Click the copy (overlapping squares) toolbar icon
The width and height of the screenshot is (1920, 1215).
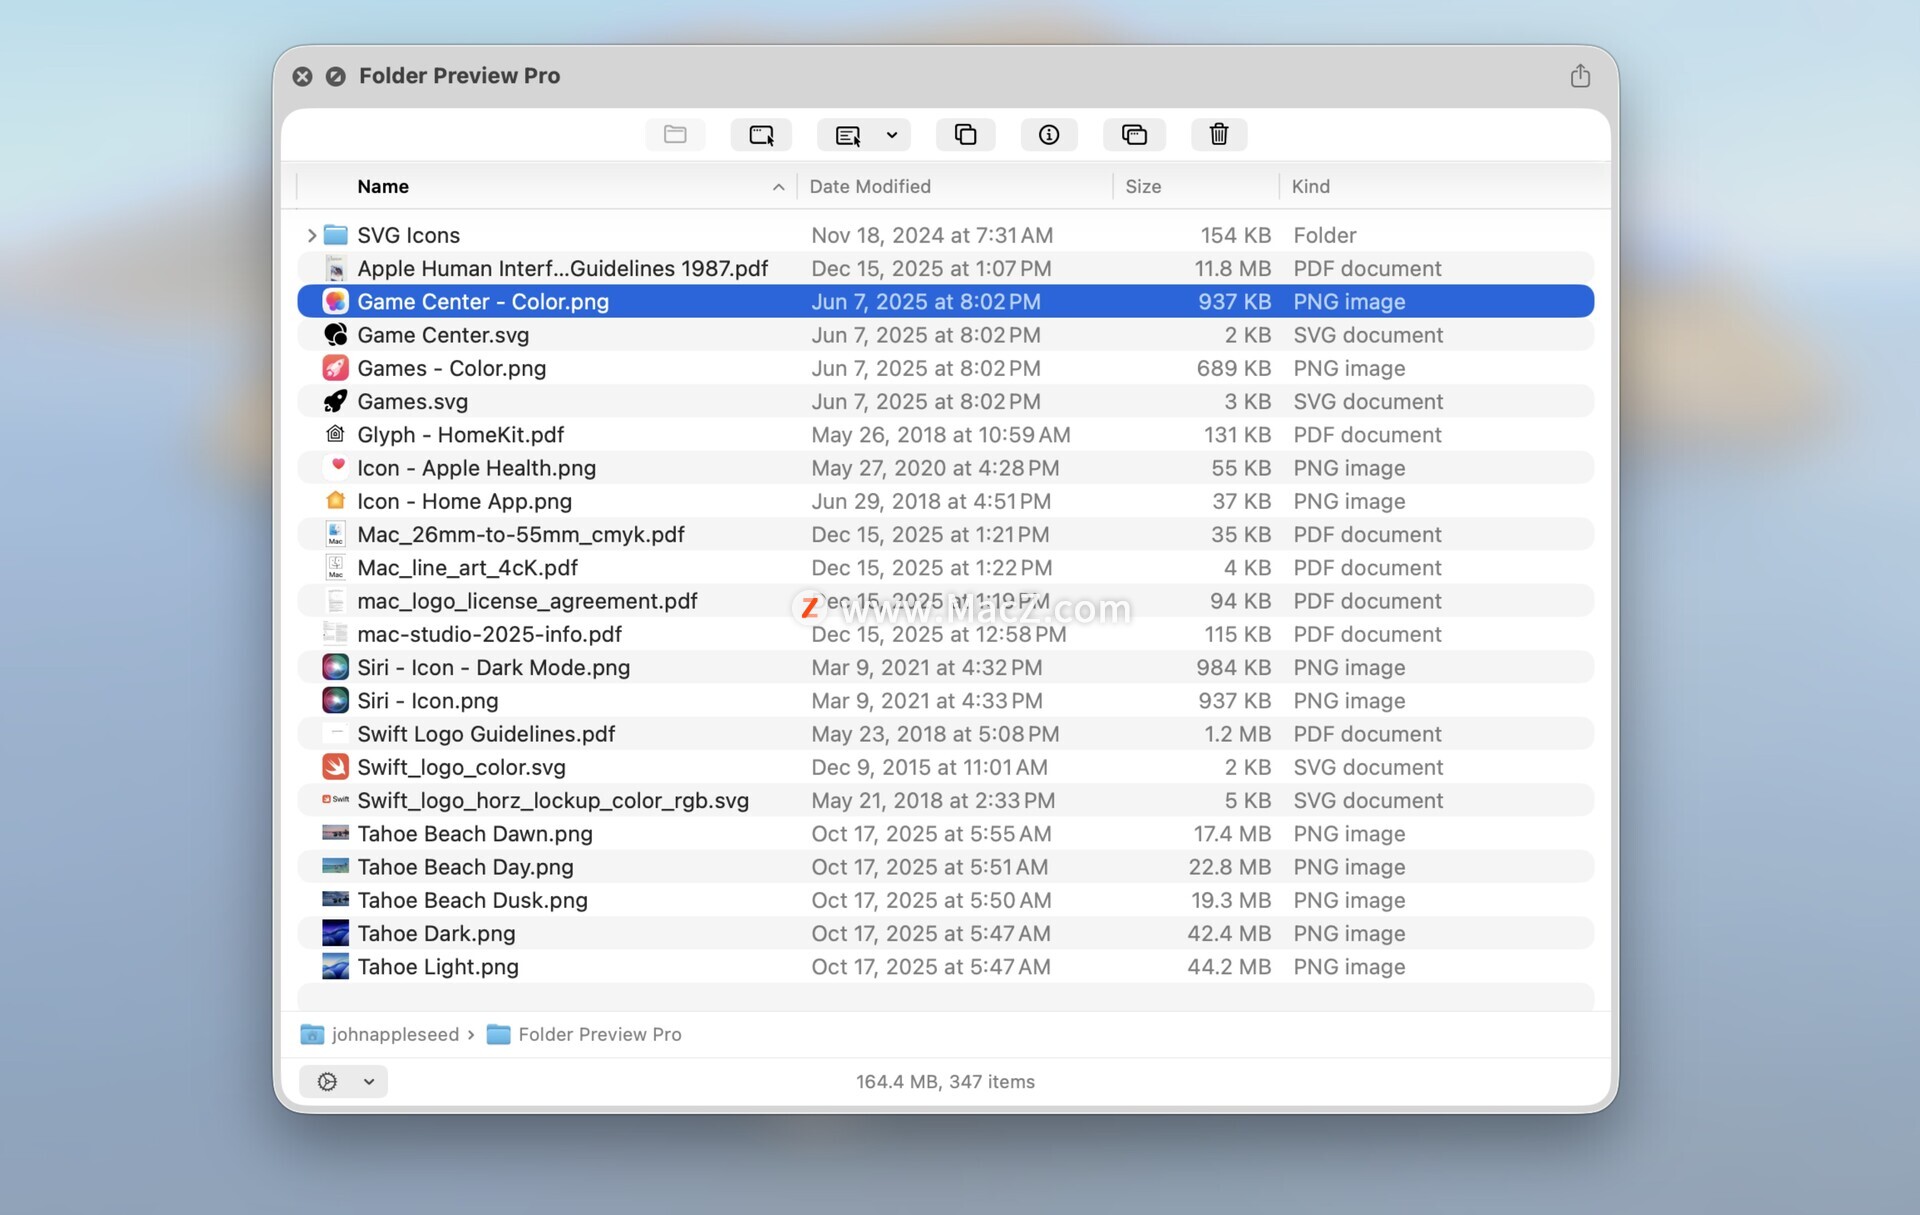click(x=965, y=134)
